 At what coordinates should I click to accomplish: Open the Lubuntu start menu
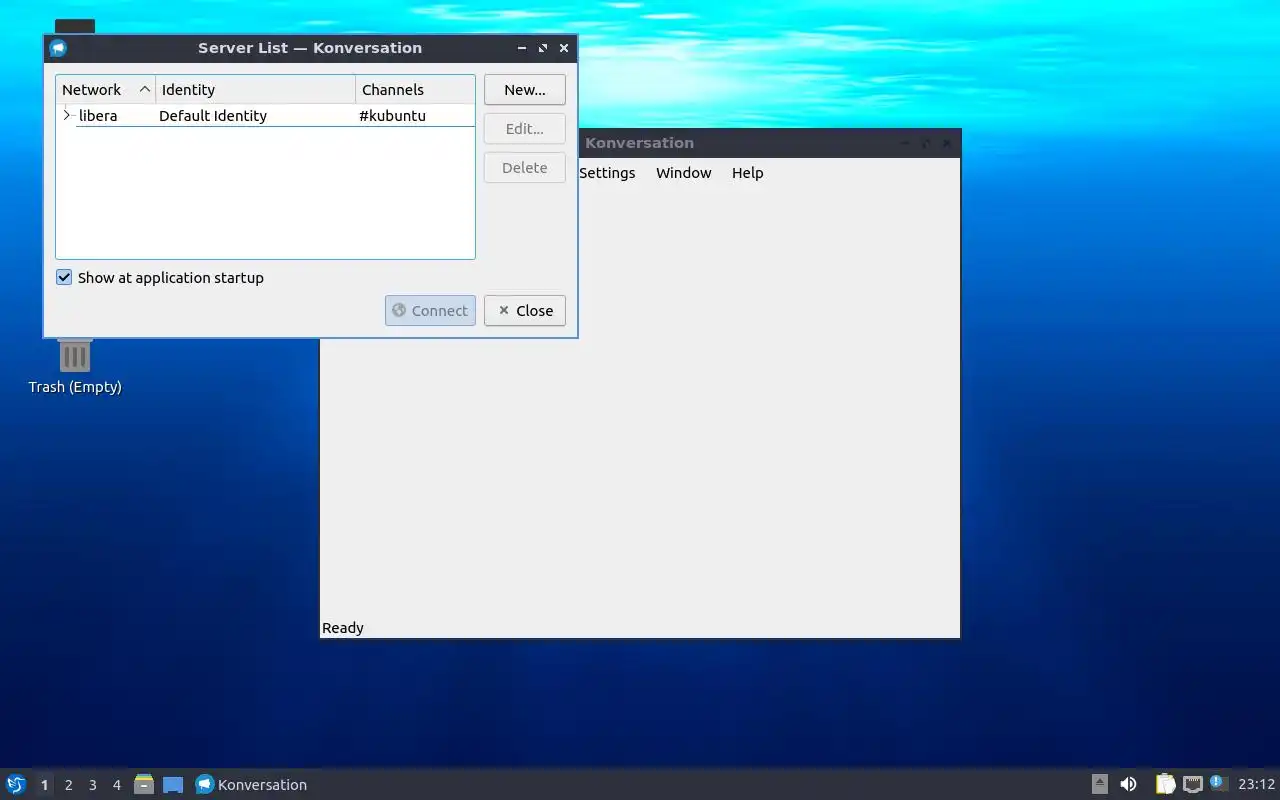(x=16, y=784)
